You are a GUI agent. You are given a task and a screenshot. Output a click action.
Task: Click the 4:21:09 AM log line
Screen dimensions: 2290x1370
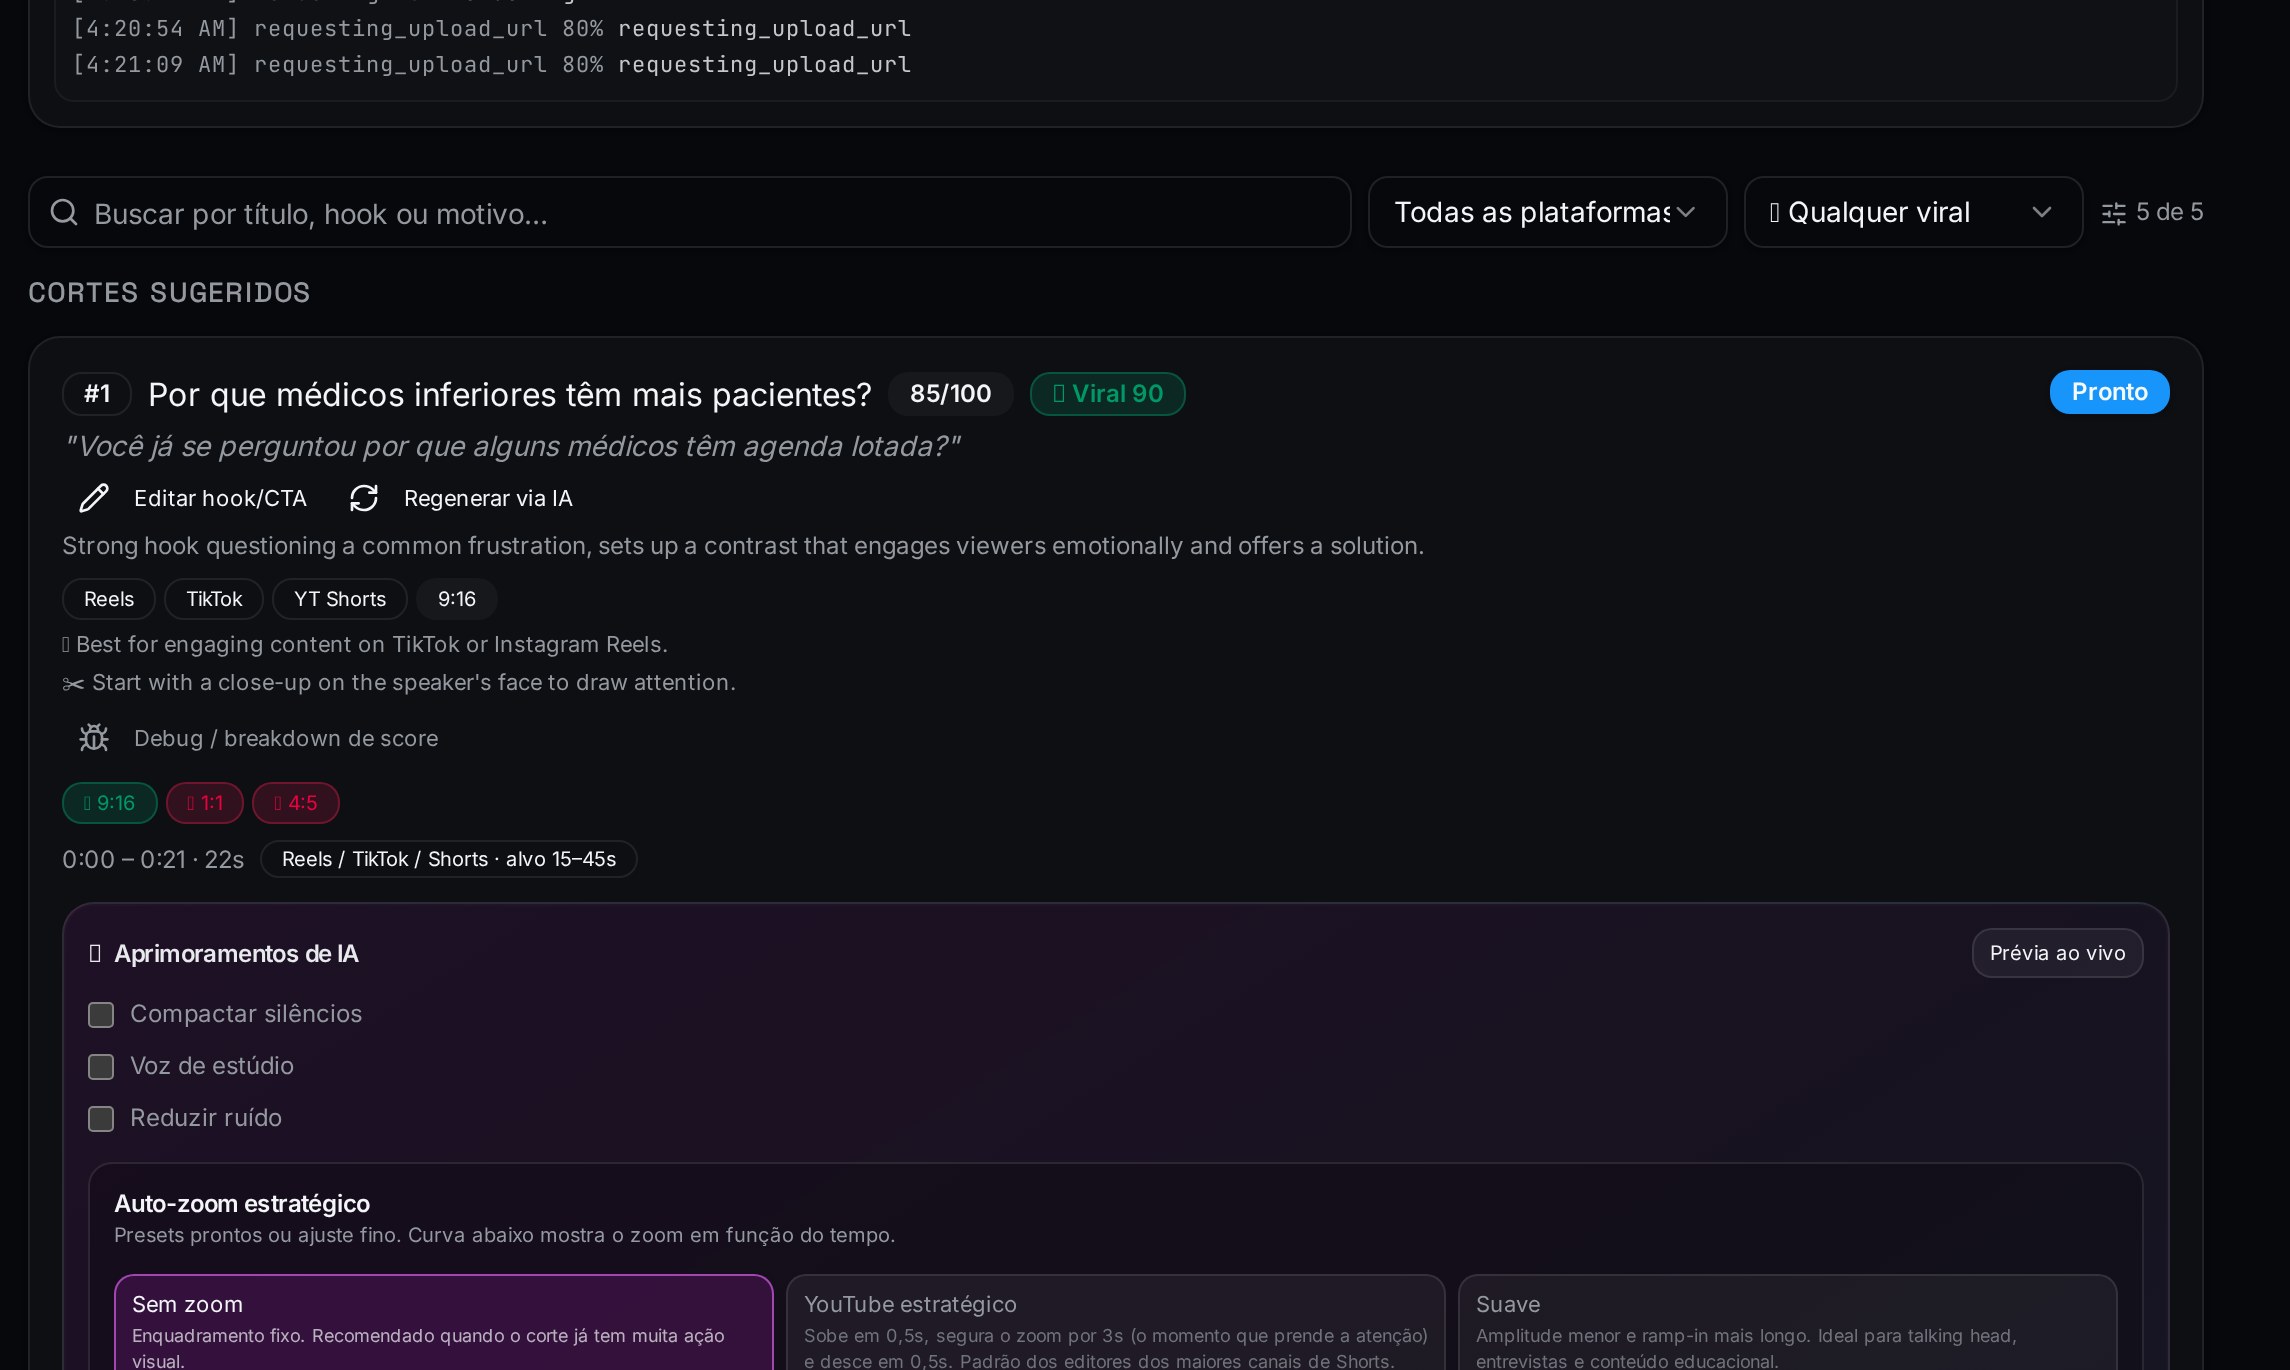(492, 65)
